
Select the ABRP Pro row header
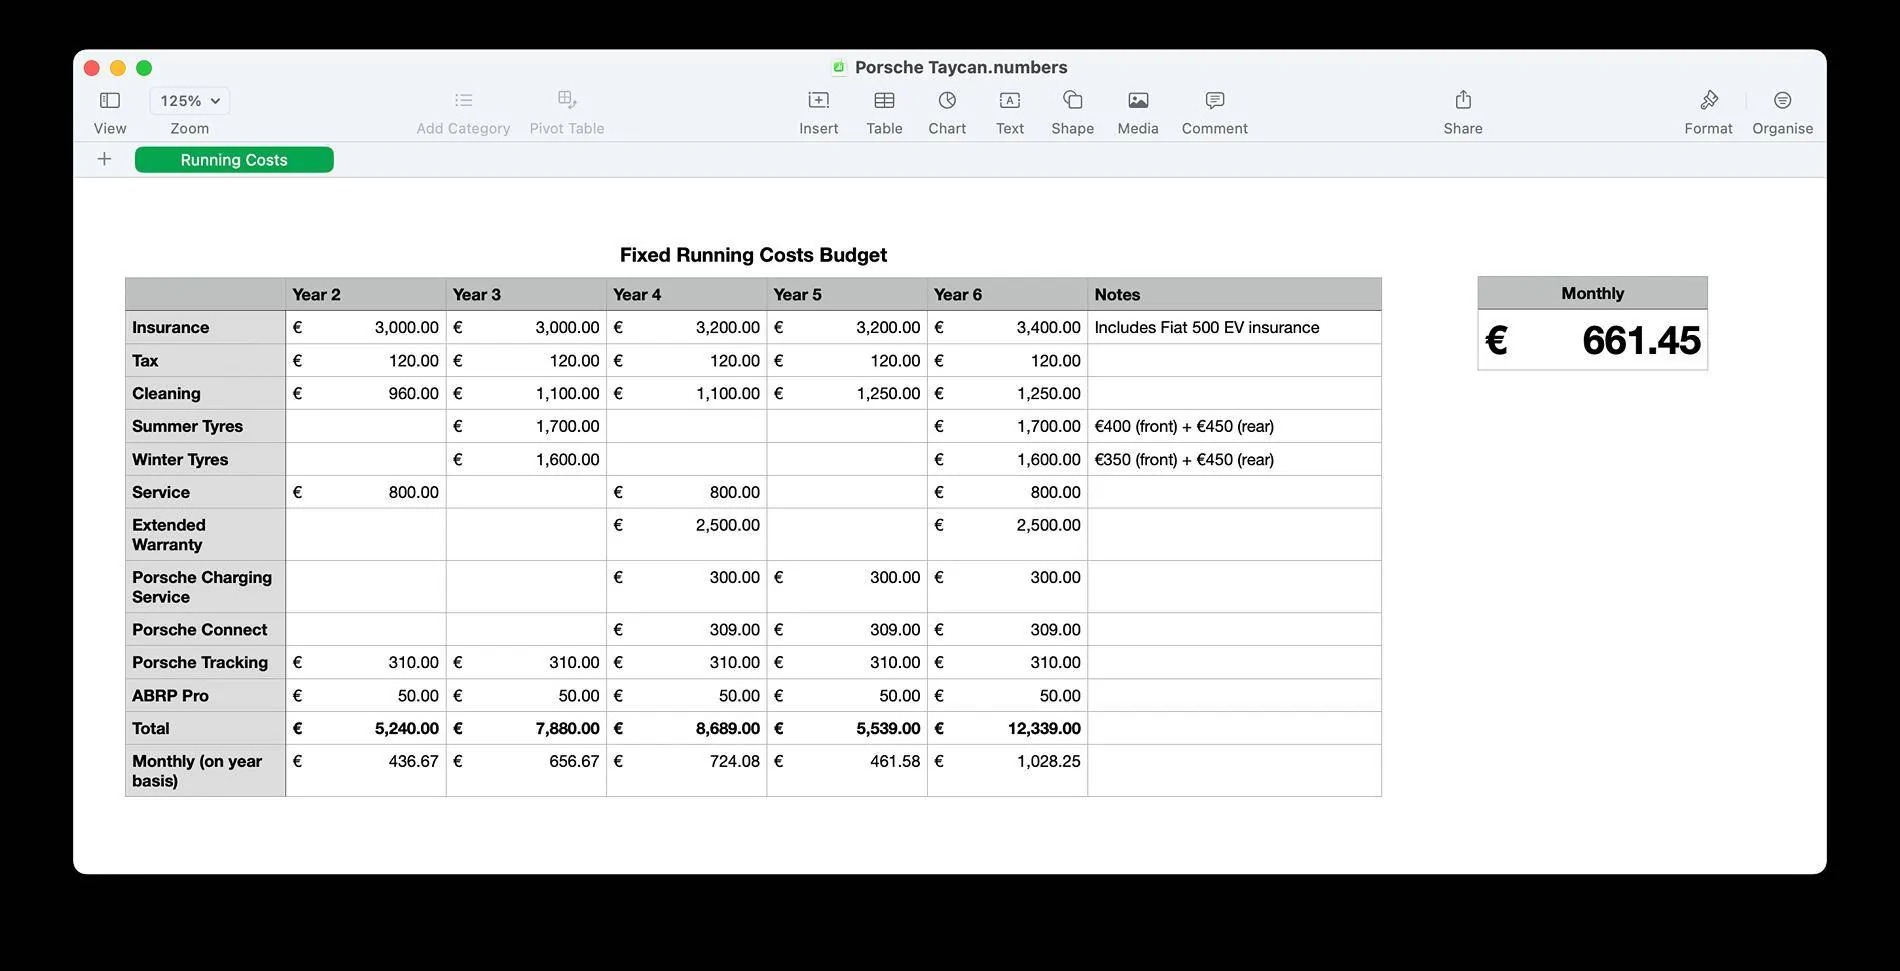(205, 695)
